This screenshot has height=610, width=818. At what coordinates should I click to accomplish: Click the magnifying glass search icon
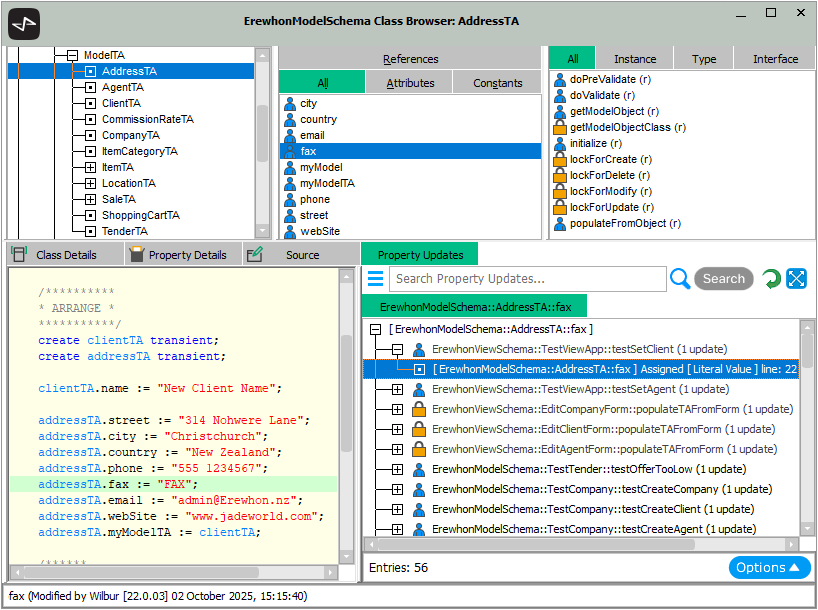pos(680,279)
